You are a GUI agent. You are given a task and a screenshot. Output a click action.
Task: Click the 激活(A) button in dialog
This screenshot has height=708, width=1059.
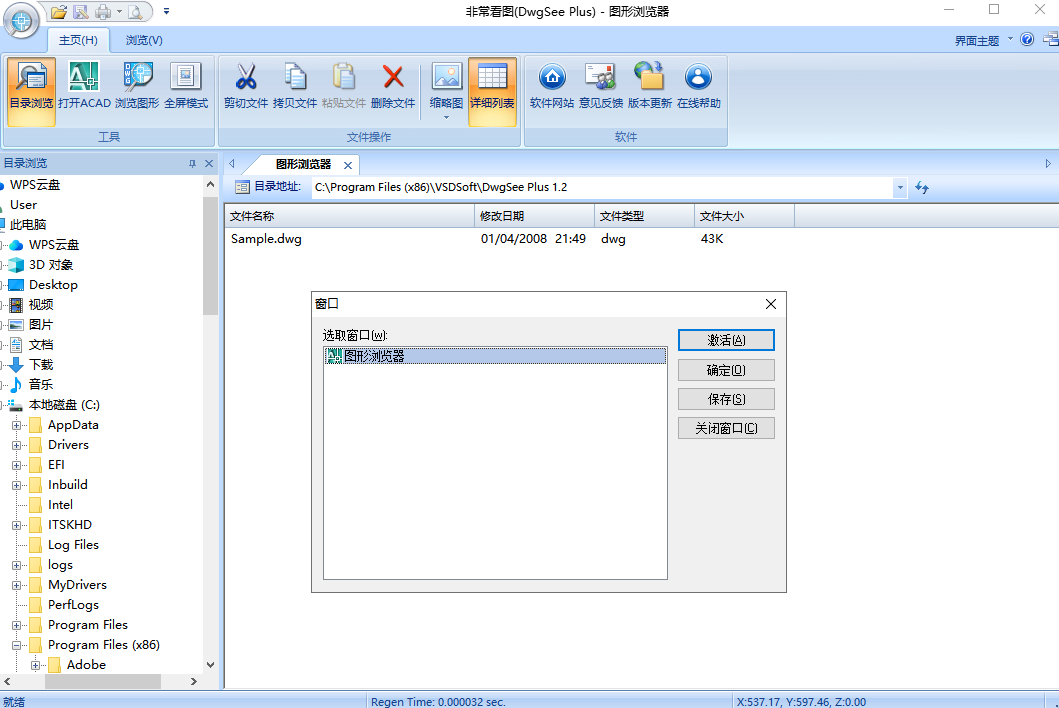tap(726, 340)
